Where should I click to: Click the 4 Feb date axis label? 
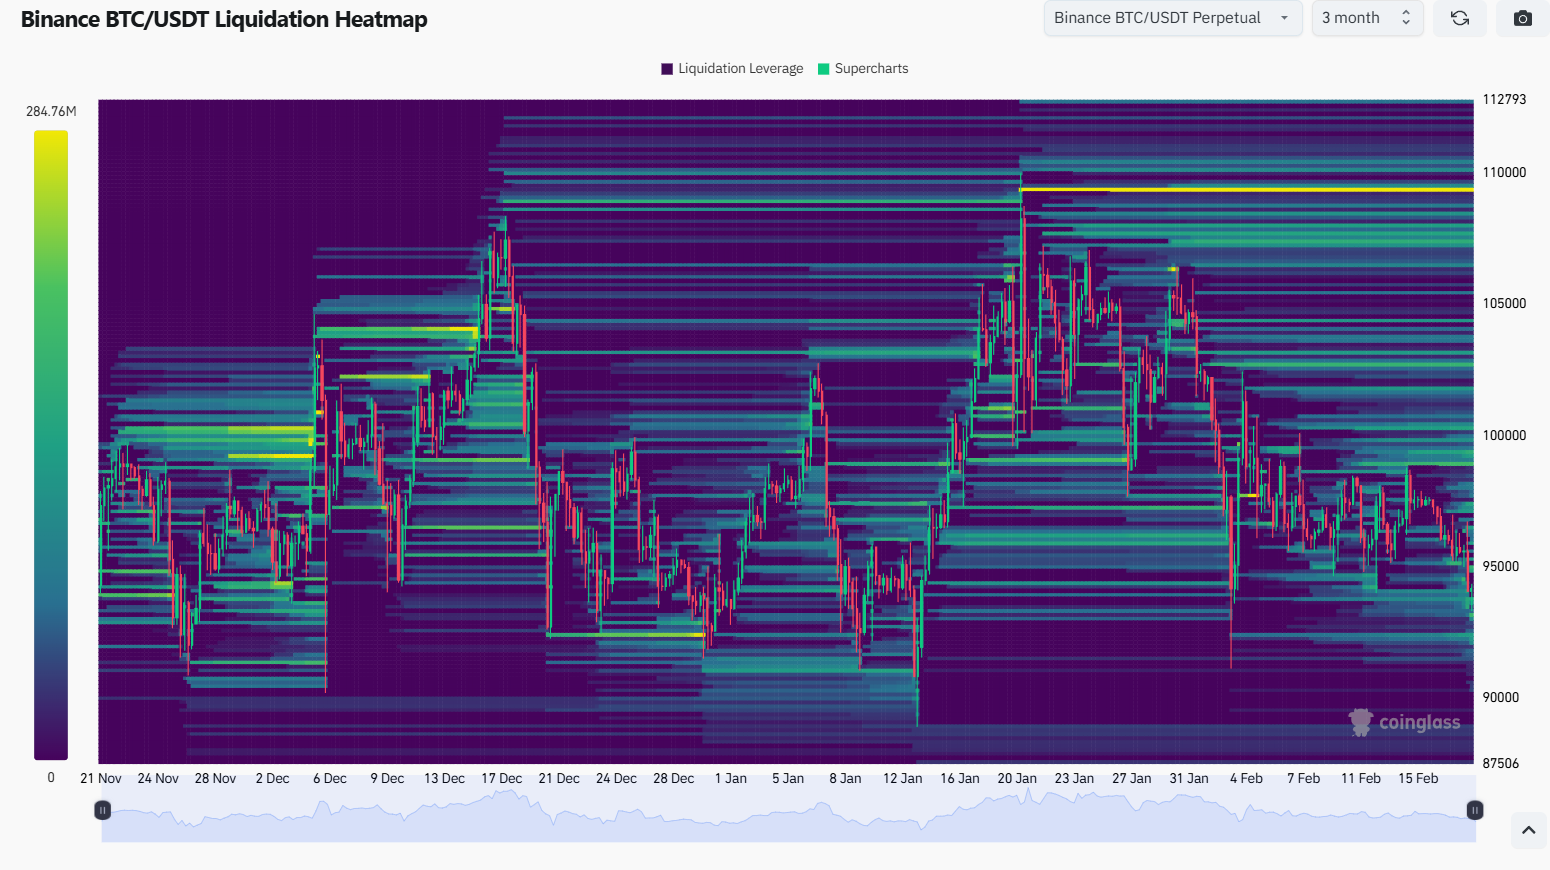pos(1246,779)
